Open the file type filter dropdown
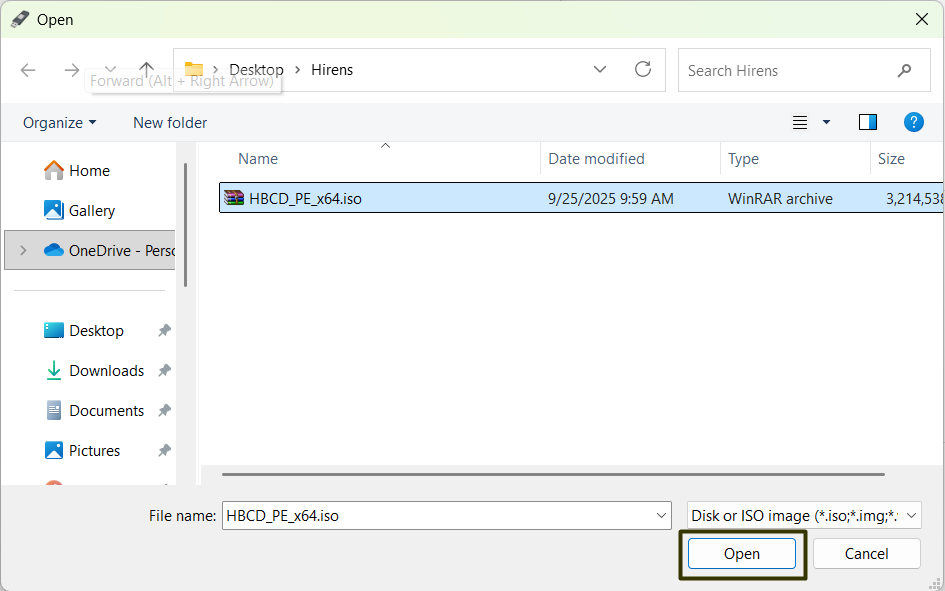 click(804, 516)
